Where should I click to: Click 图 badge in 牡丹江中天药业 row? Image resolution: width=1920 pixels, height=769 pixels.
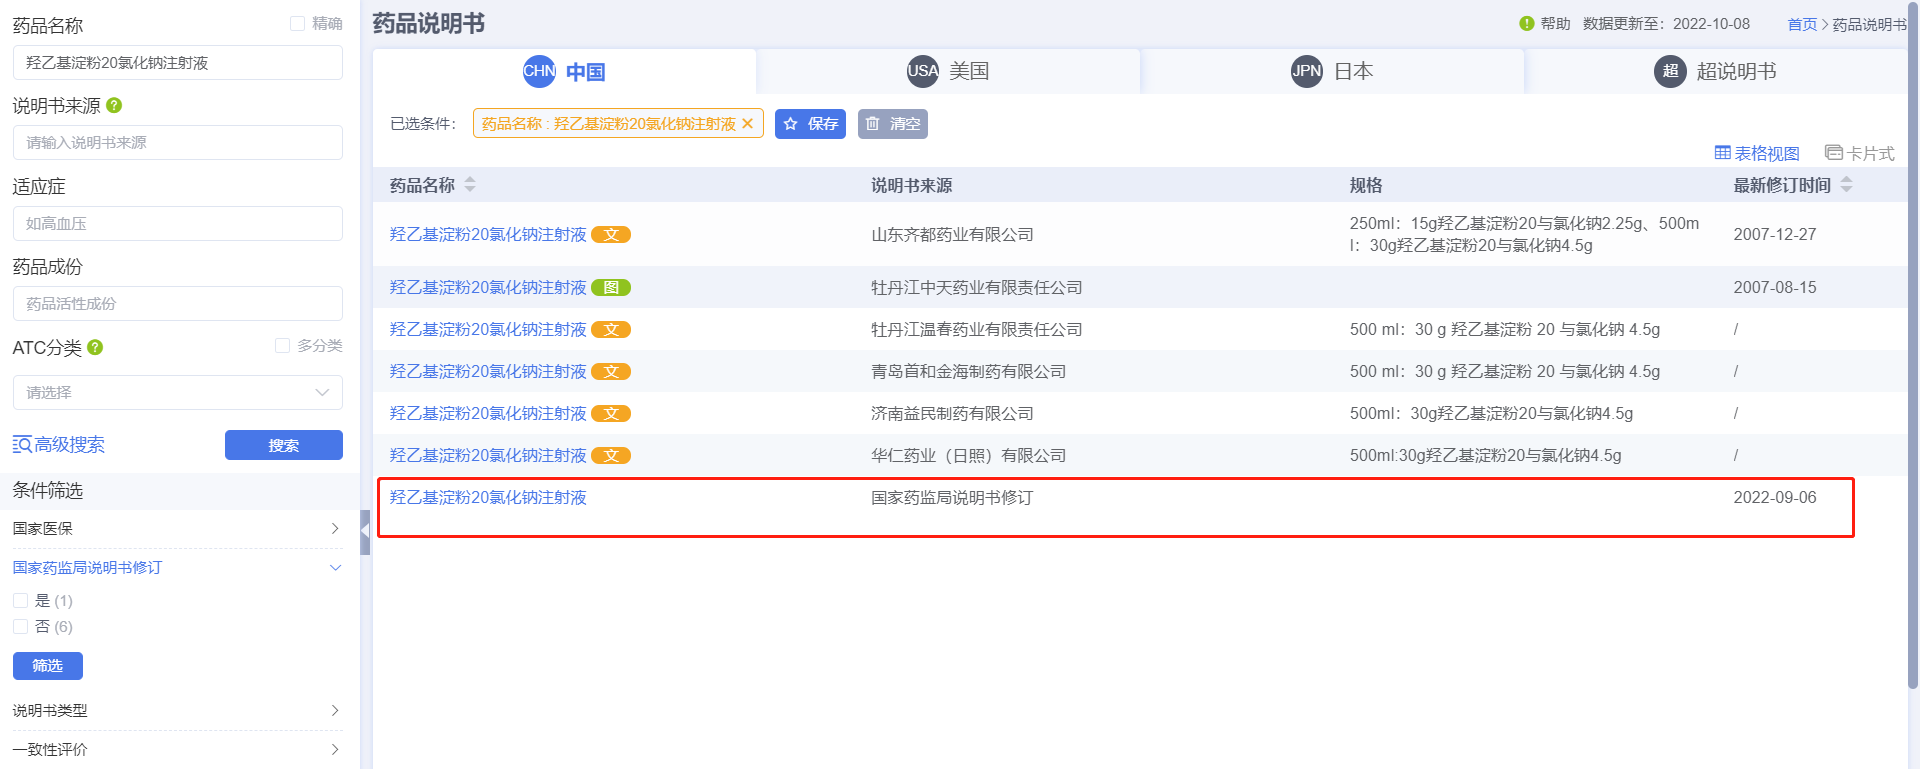point(611,288)
